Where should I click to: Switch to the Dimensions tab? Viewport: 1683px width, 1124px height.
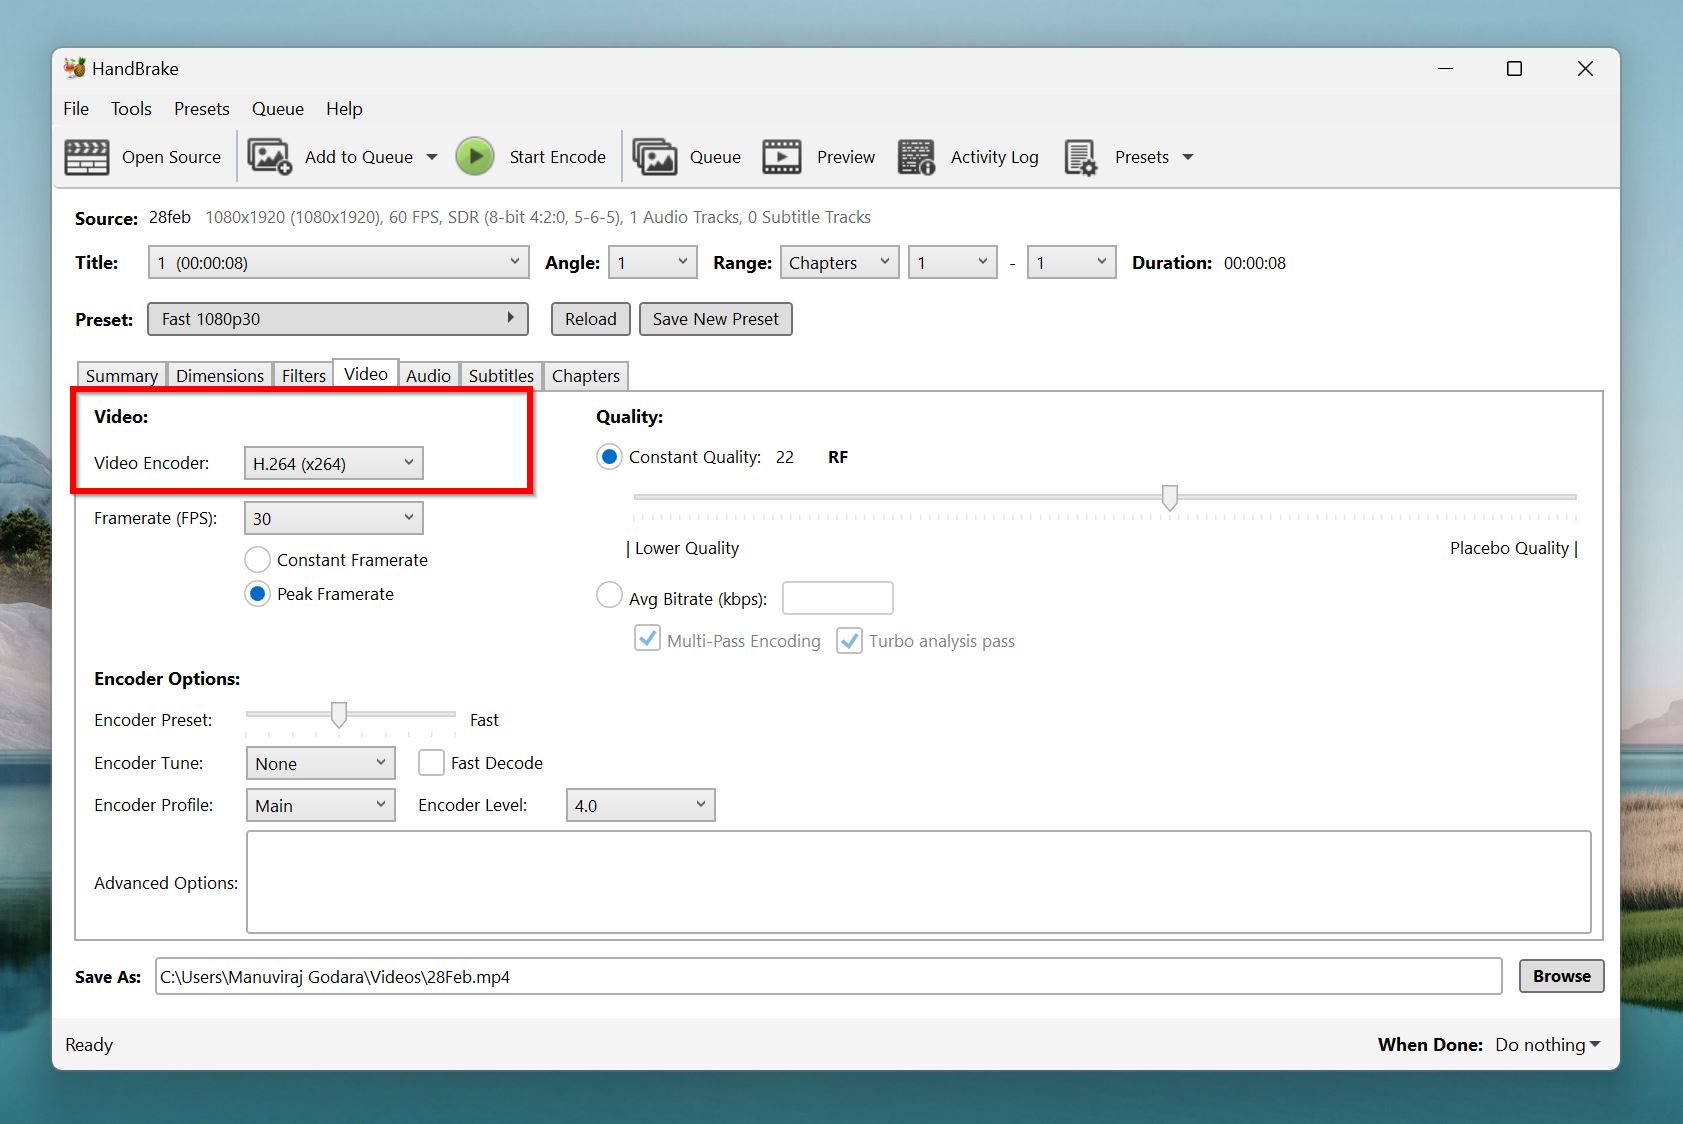tap(220, 376)
